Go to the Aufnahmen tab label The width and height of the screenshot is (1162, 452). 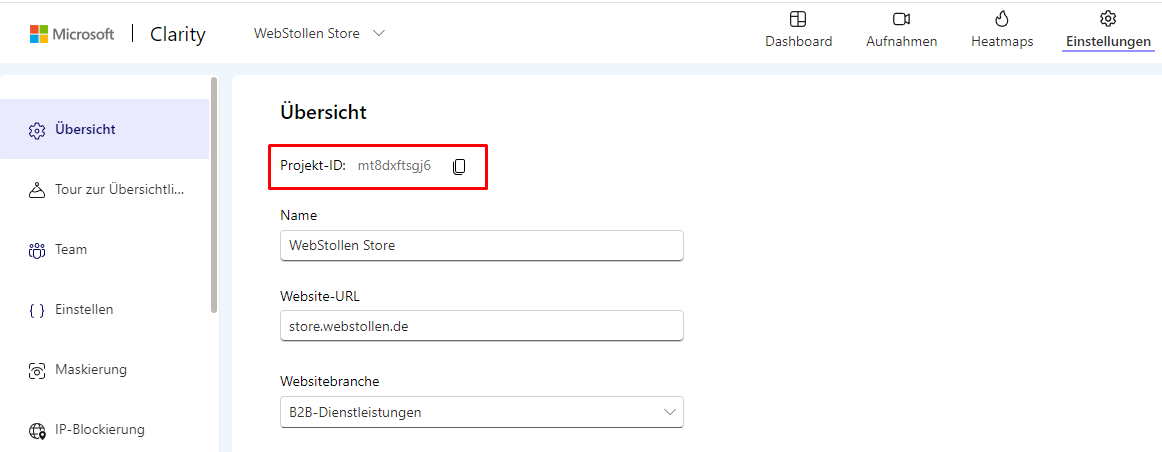(x=901, y=41)
